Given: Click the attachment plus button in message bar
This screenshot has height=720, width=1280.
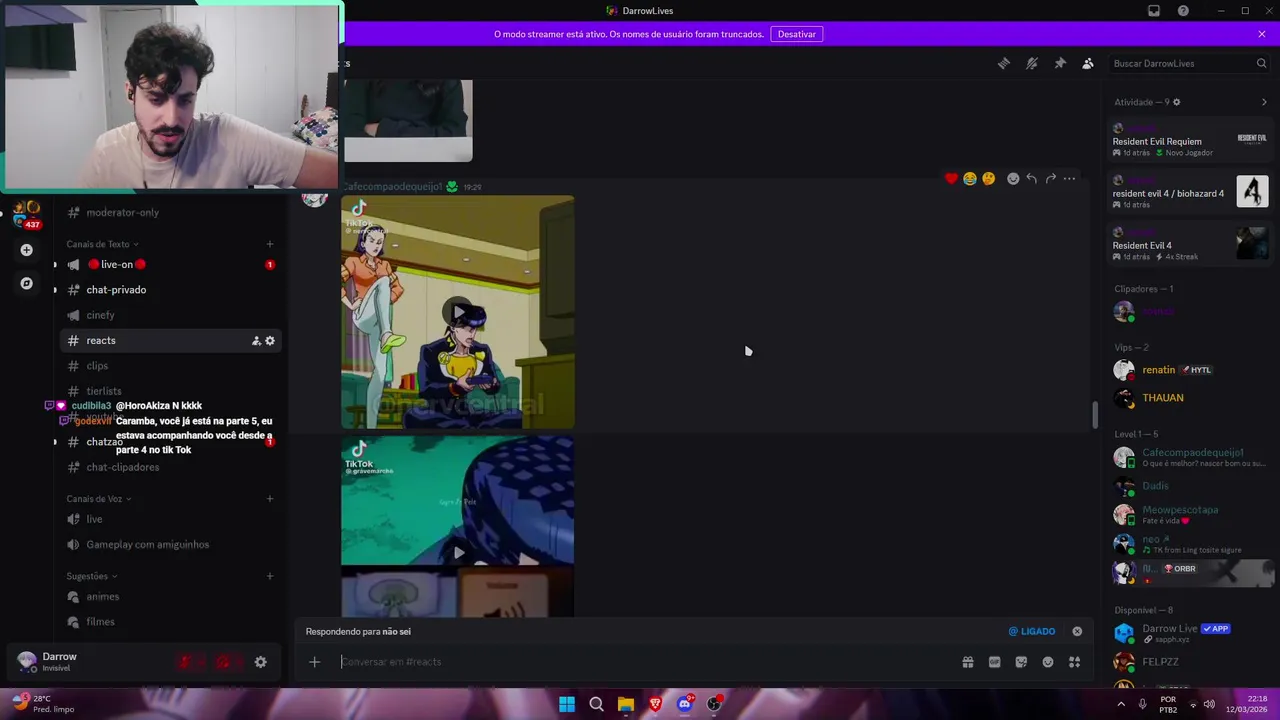Looking at the screenshot, I should tap(314, 662).
